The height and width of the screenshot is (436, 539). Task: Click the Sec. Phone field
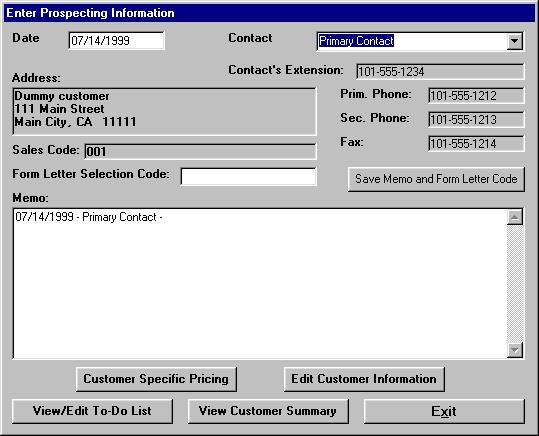(x=476, y=120)
